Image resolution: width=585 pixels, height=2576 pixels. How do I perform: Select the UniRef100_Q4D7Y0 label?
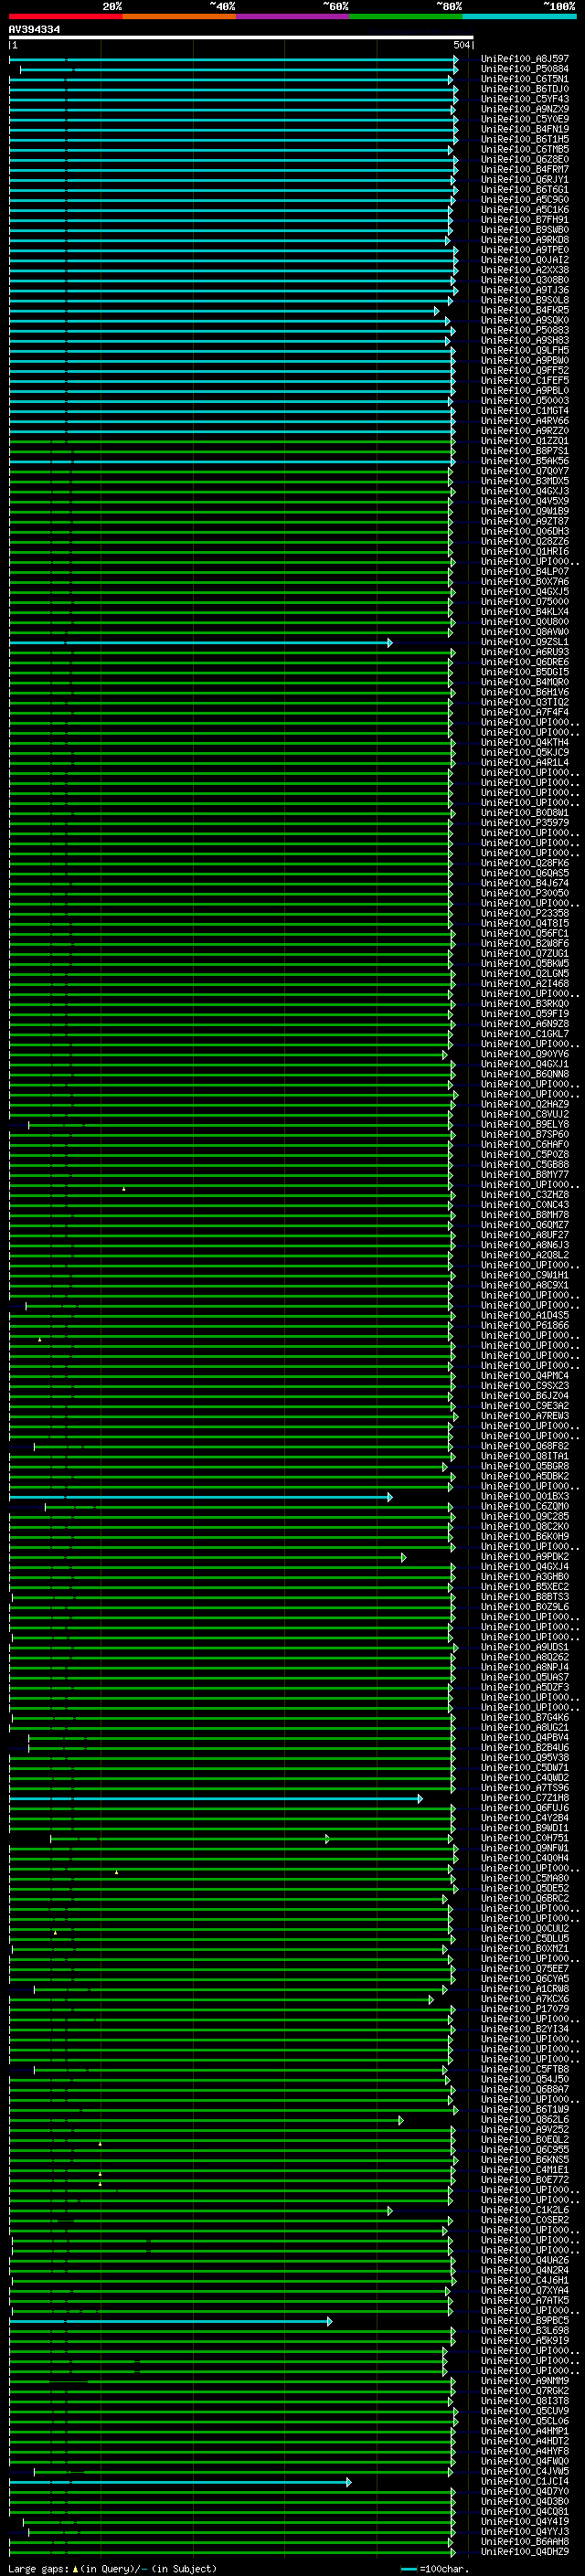coord(525,2492)
